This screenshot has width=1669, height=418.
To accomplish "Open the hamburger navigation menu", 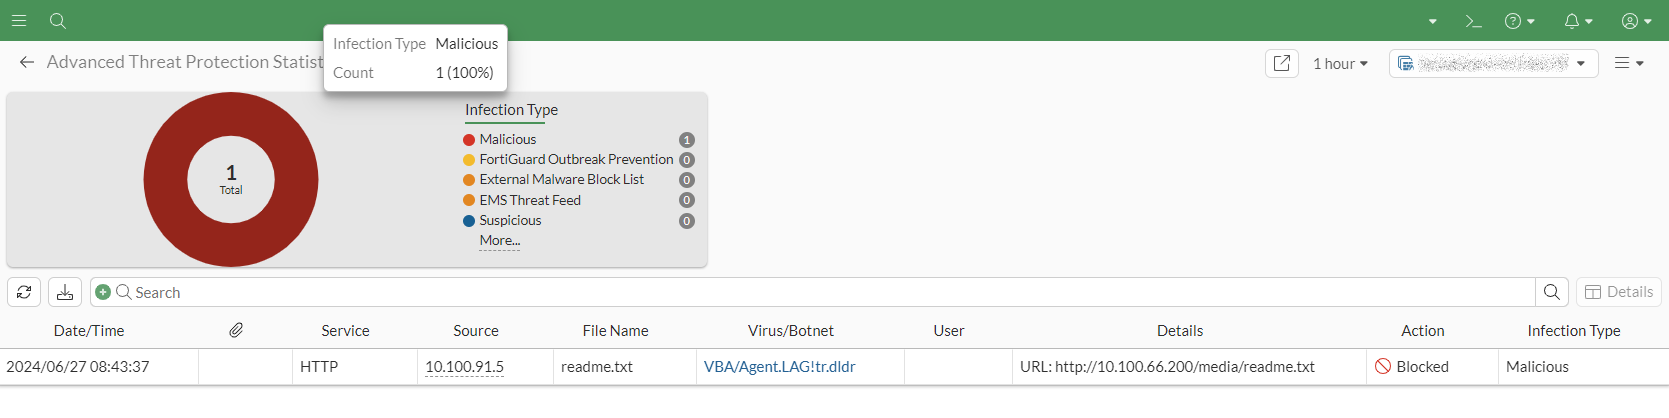I will (x=19, y=20).
